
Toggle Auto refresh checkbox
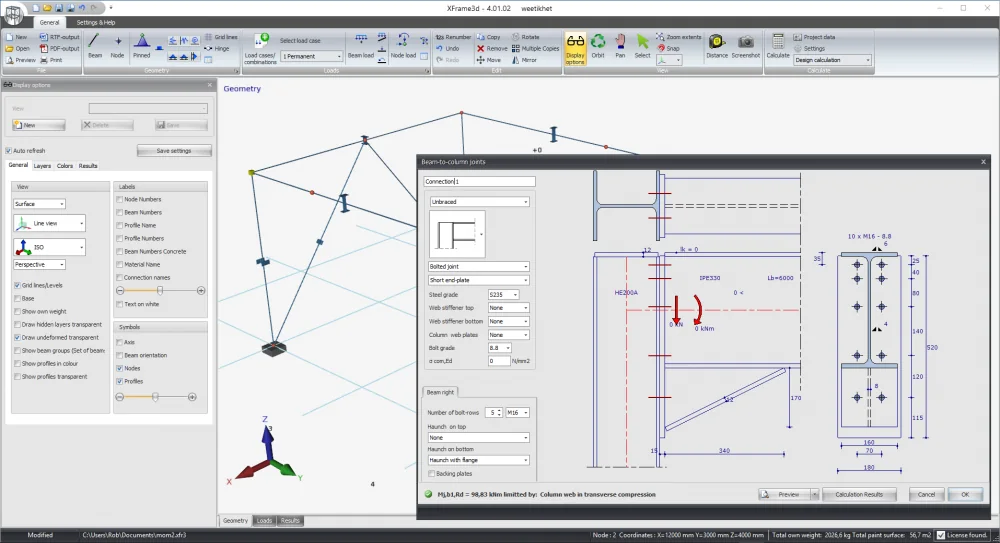9,151
